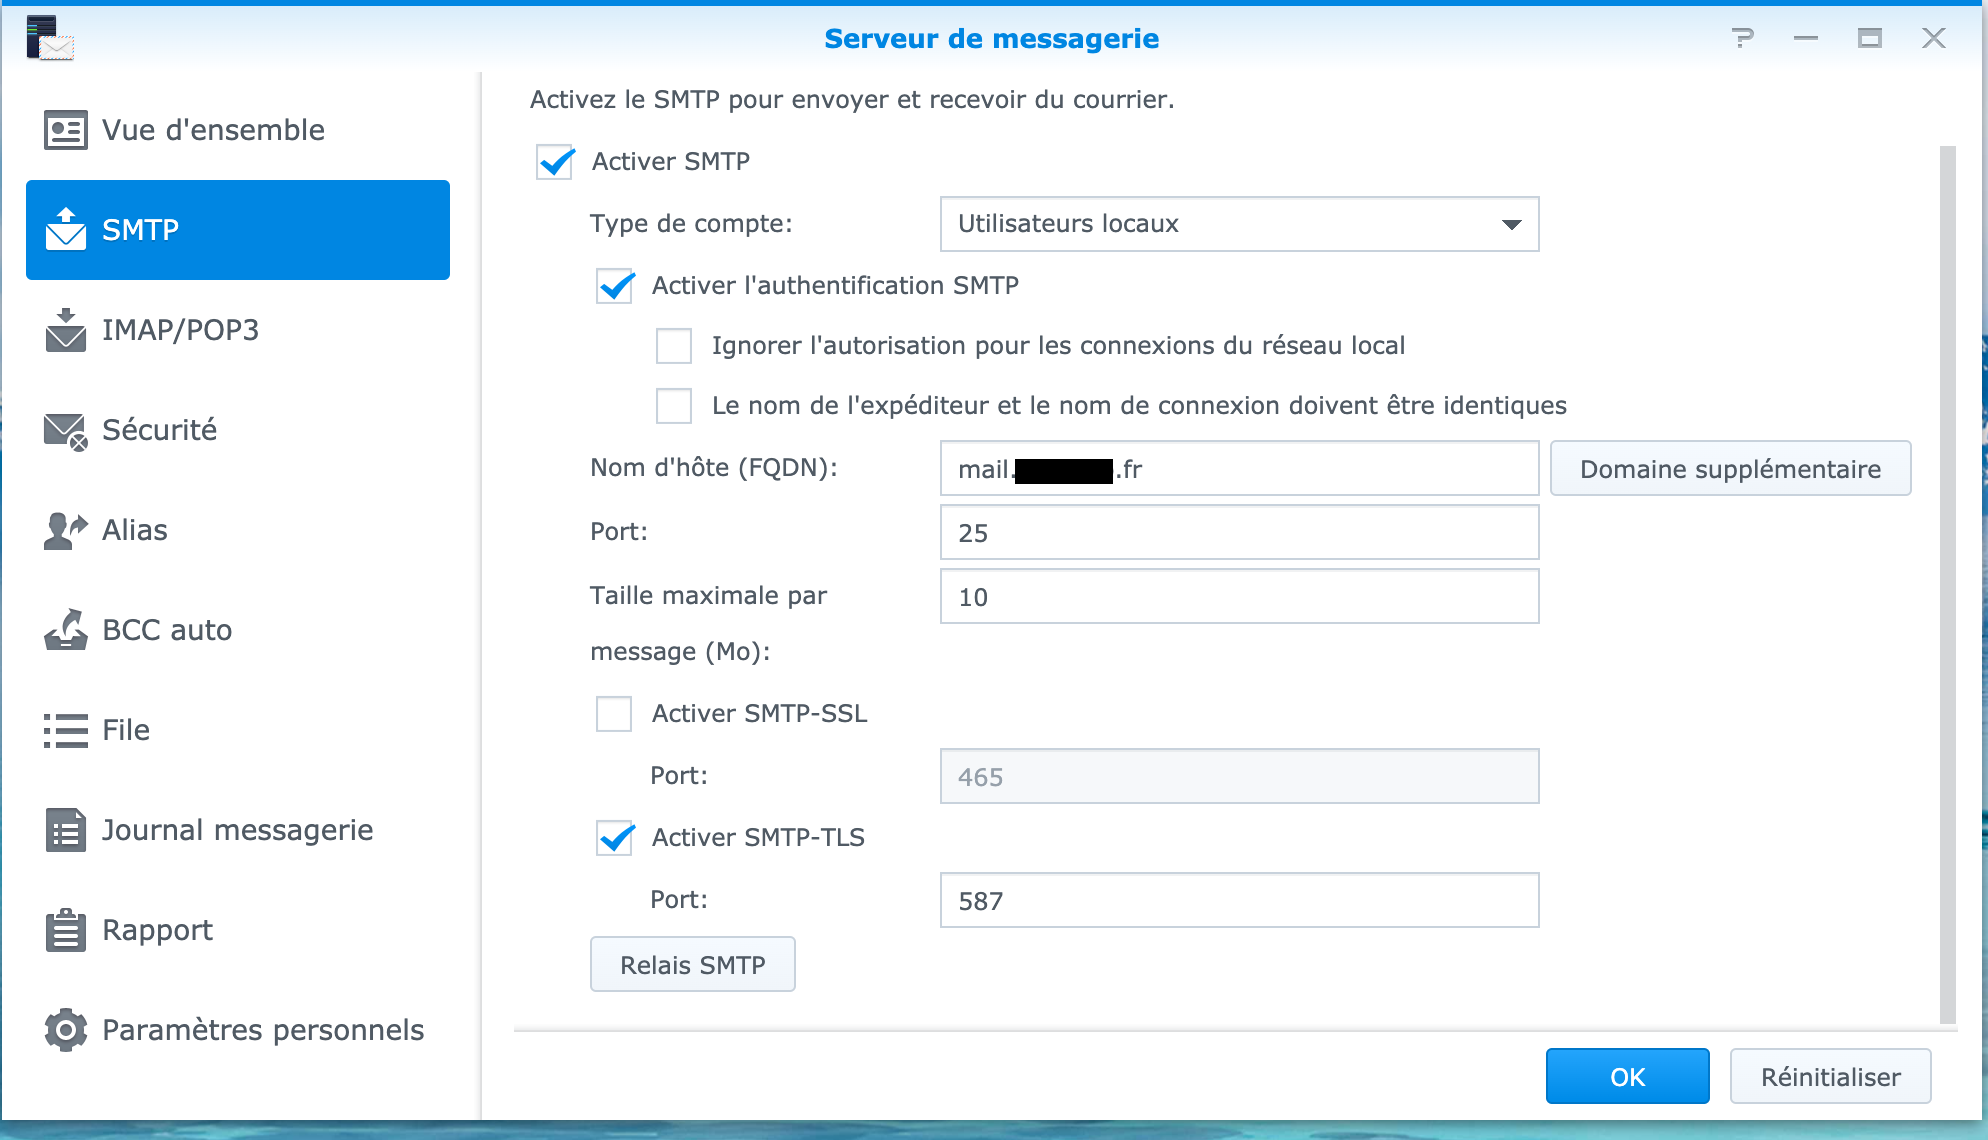Uncheck the Activer SMTP checkbox
This screenshot has width=1988, height=1140.
555,162
